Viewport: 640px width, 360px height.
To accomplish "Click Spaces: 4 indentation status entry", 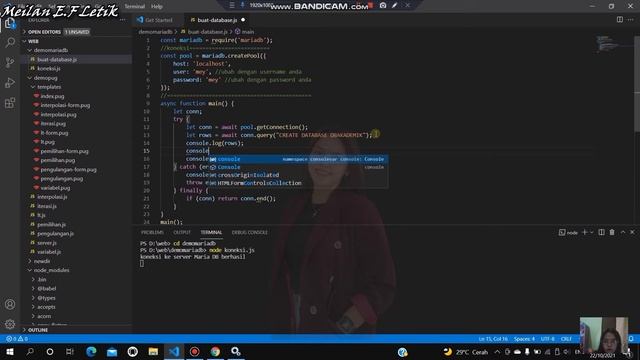I will pyautogui.click(x=524, y=339).
